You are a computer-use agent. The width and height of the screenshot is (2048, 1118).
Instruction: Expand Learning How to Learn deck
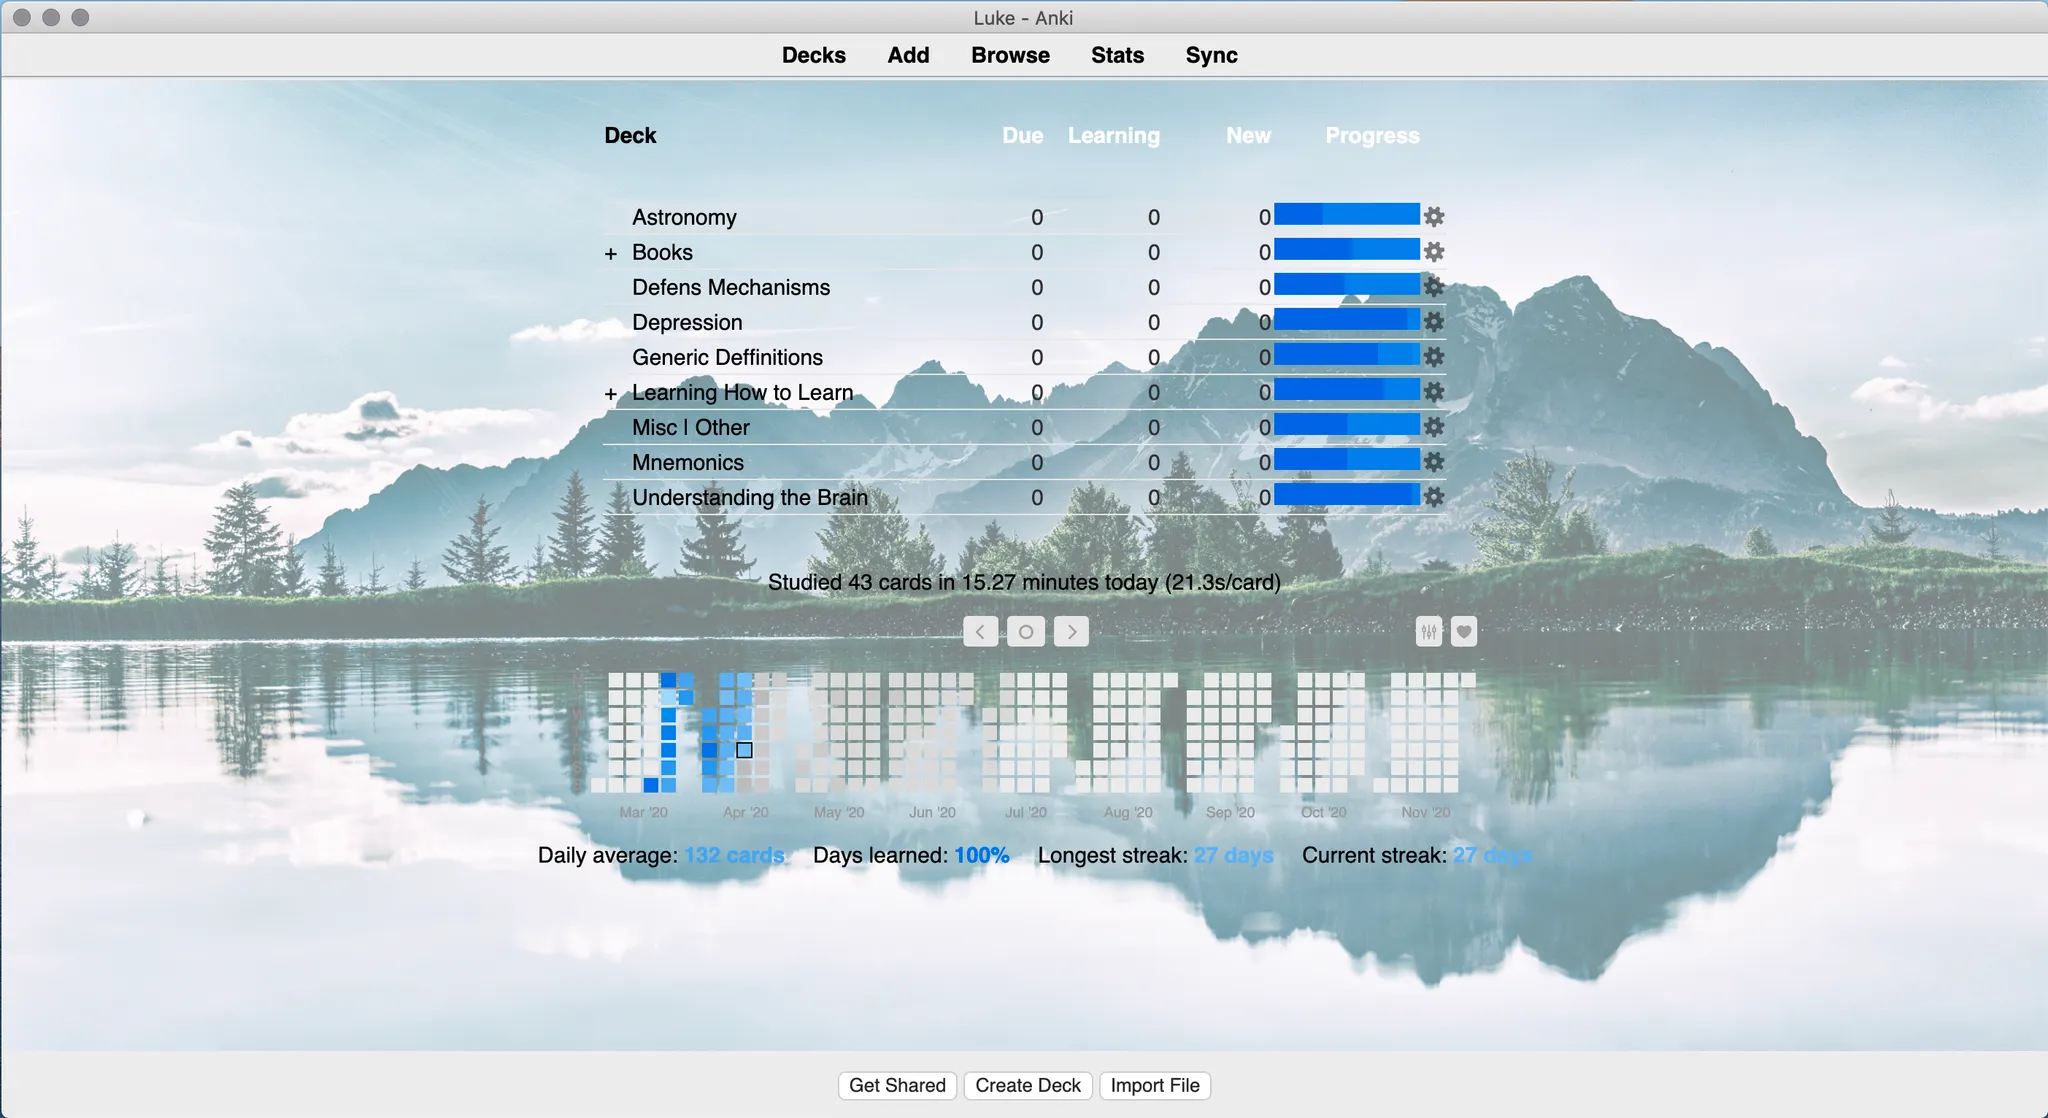click(611, 393)
